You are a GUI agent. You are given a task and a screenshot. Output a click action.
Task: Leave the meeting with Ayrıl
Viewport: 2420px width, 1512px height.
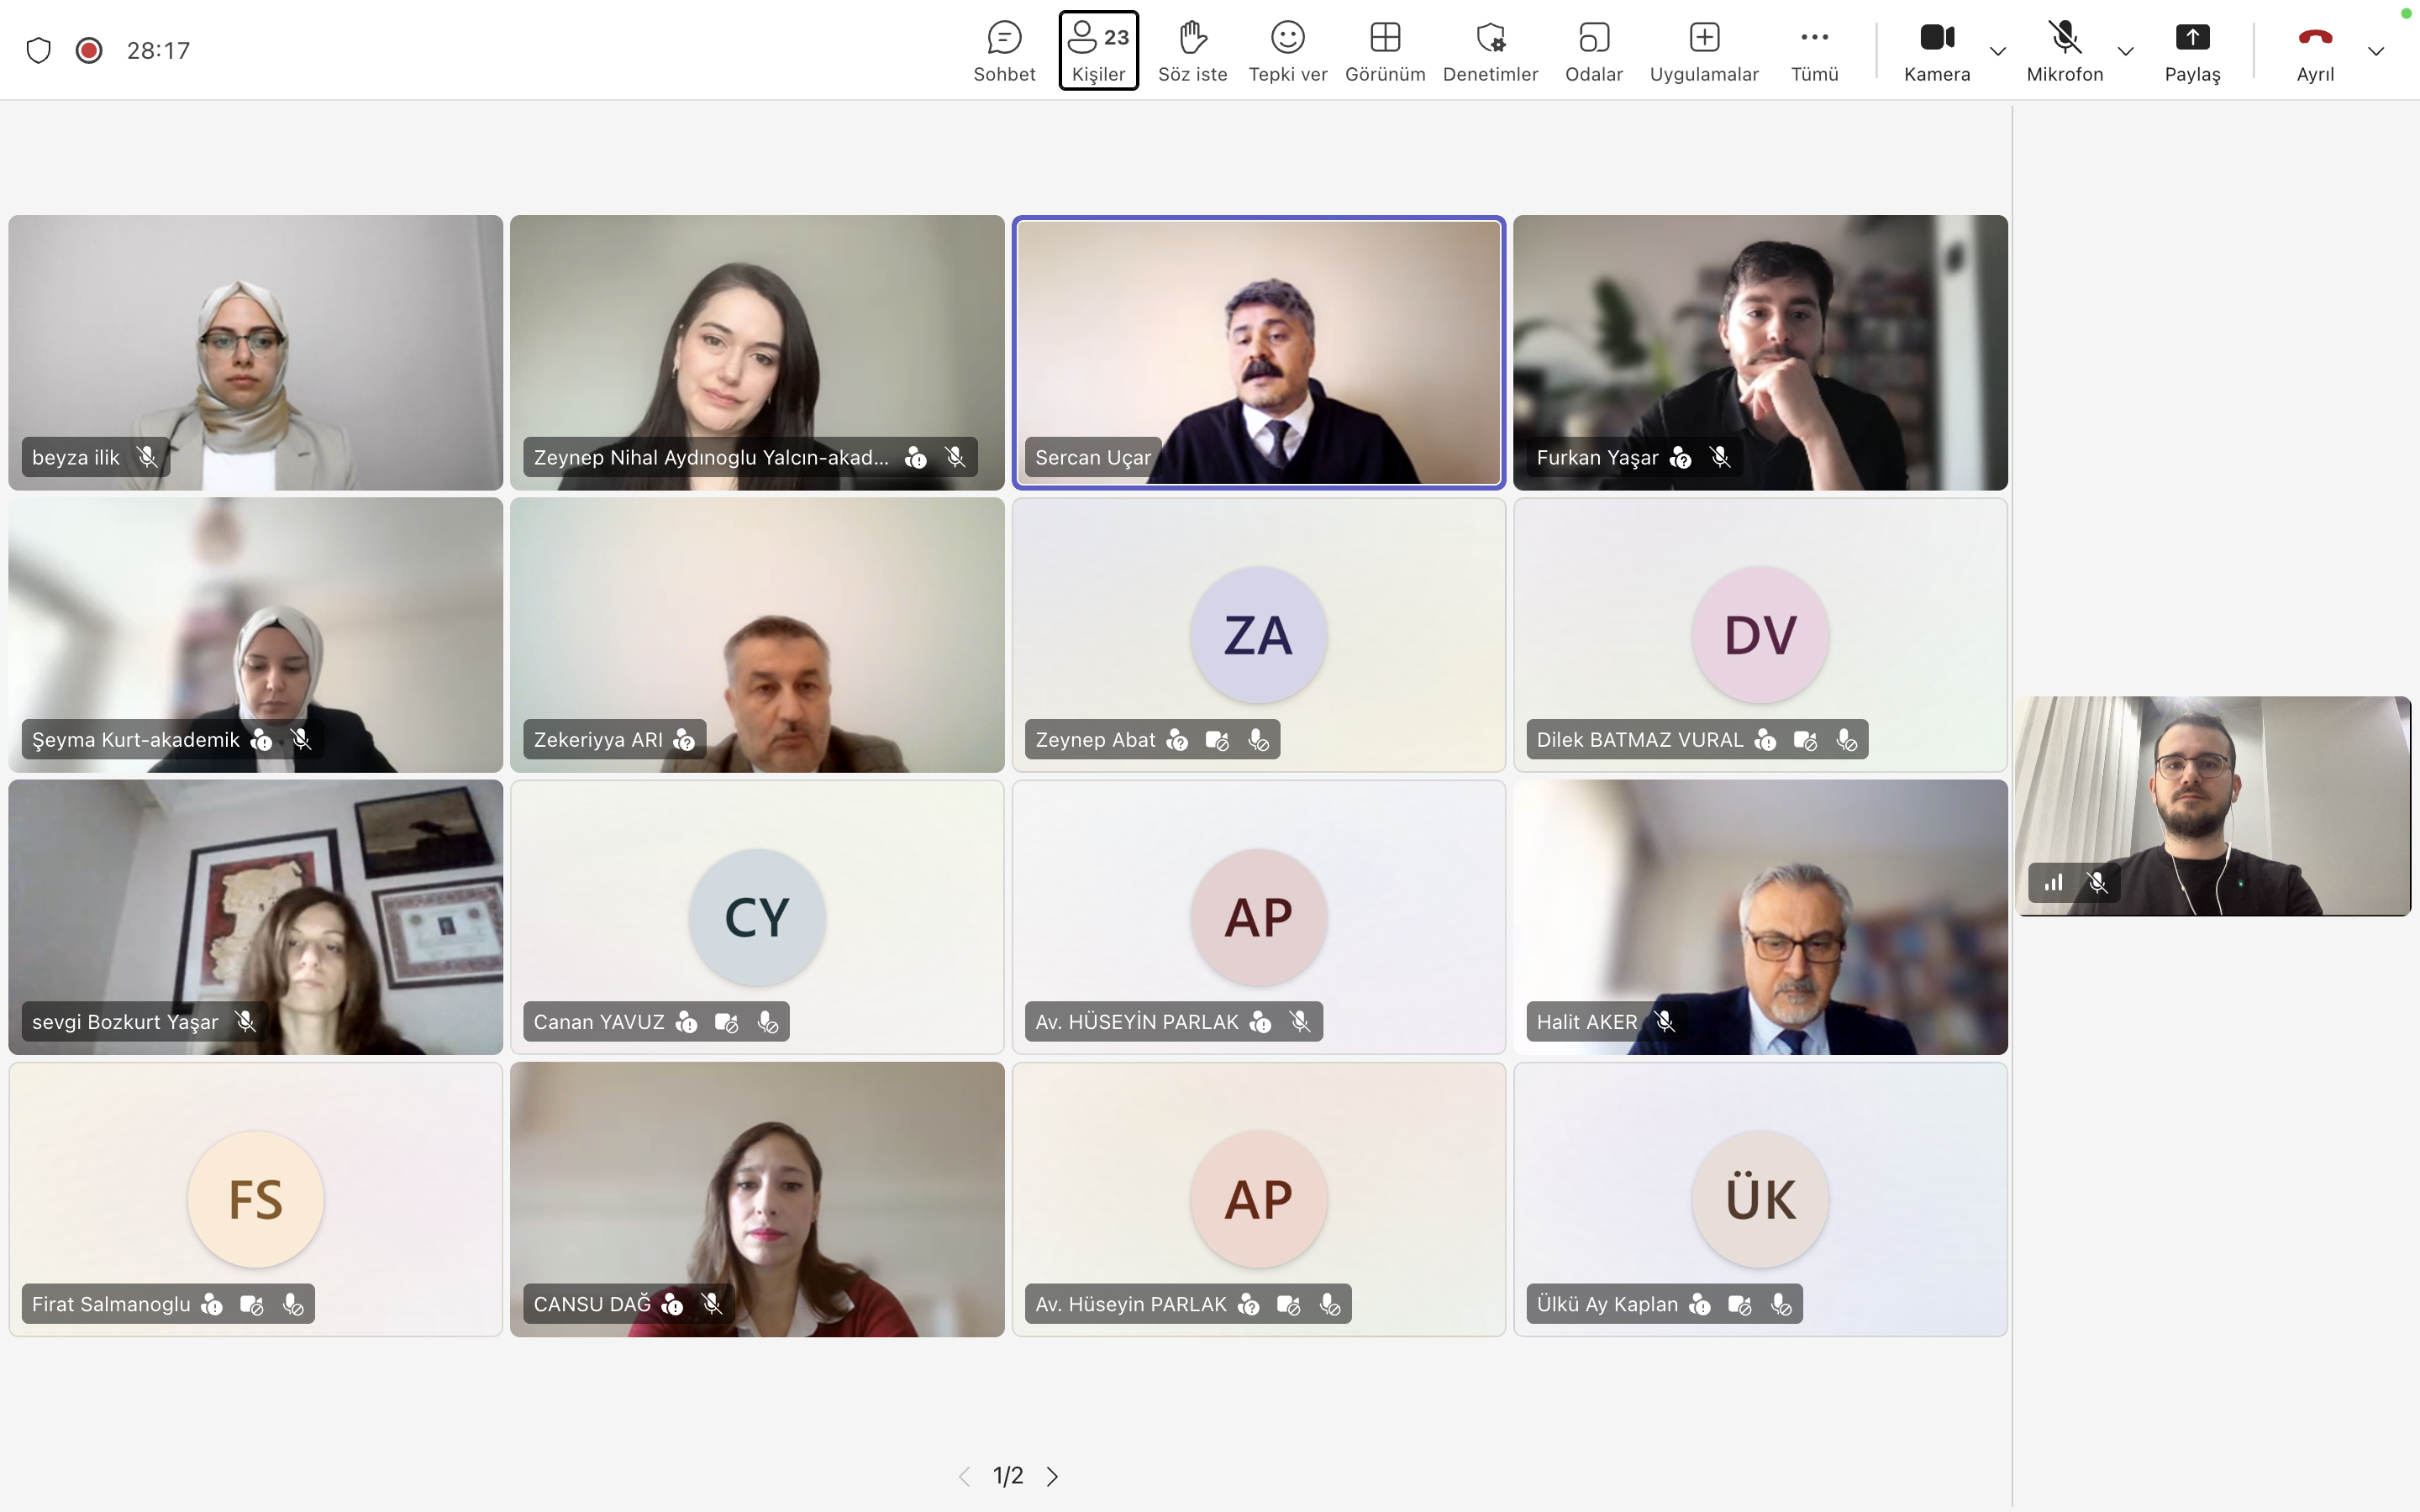coord(2314,50)
